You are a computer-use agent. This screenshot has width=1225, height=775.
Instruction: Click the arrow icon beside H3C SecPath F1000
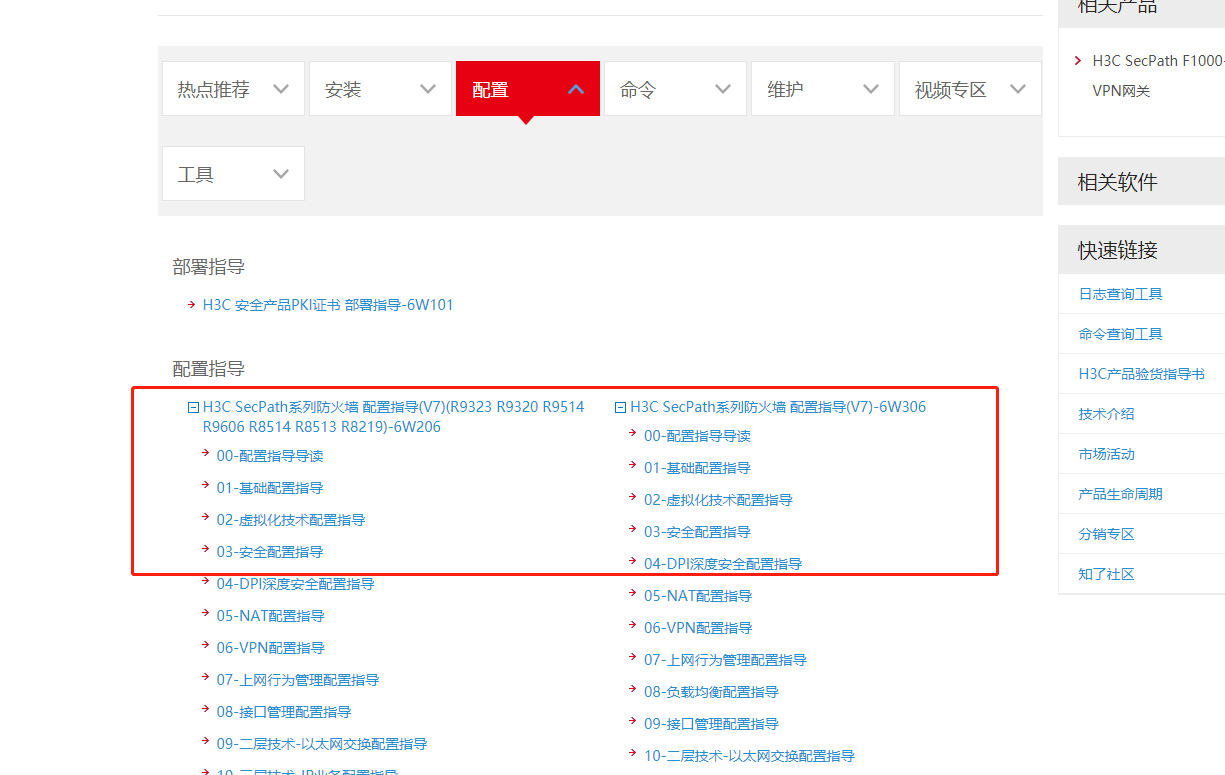1078,60
